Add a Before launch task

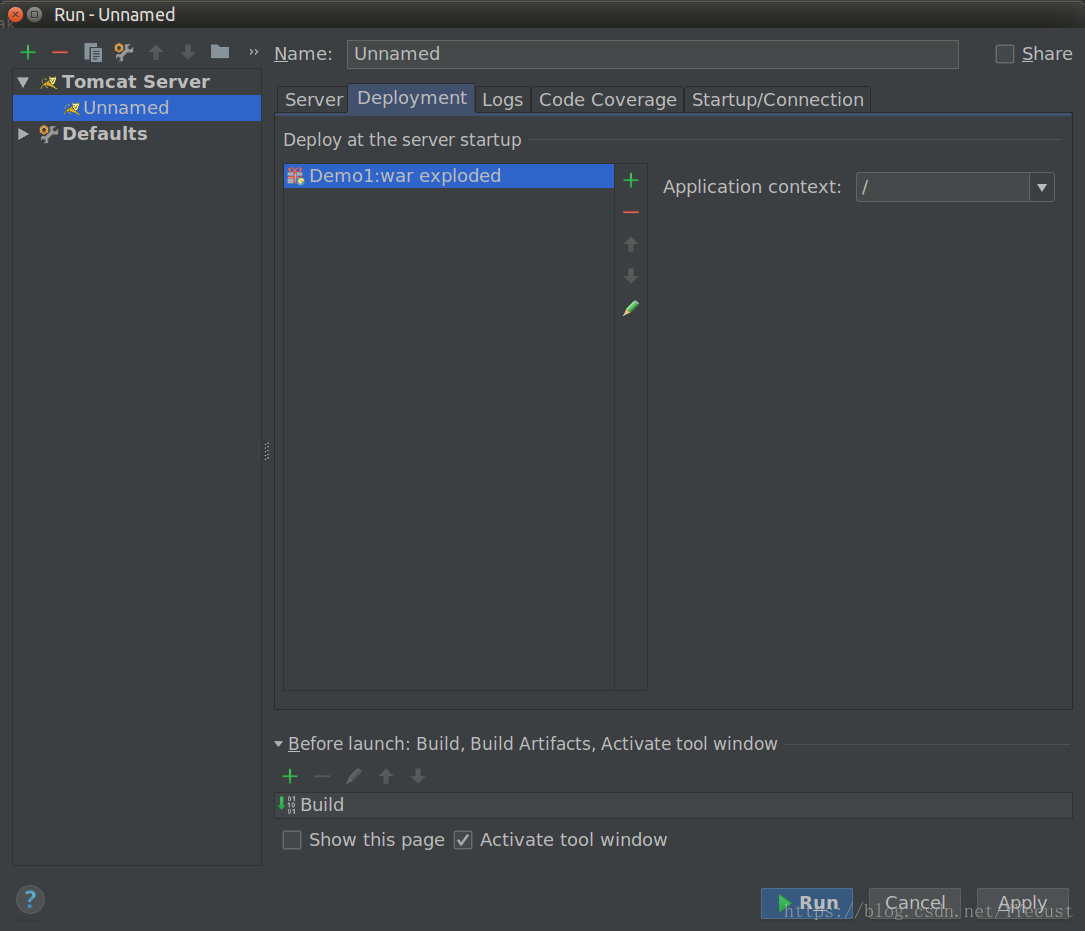click(x=290, y=777)
